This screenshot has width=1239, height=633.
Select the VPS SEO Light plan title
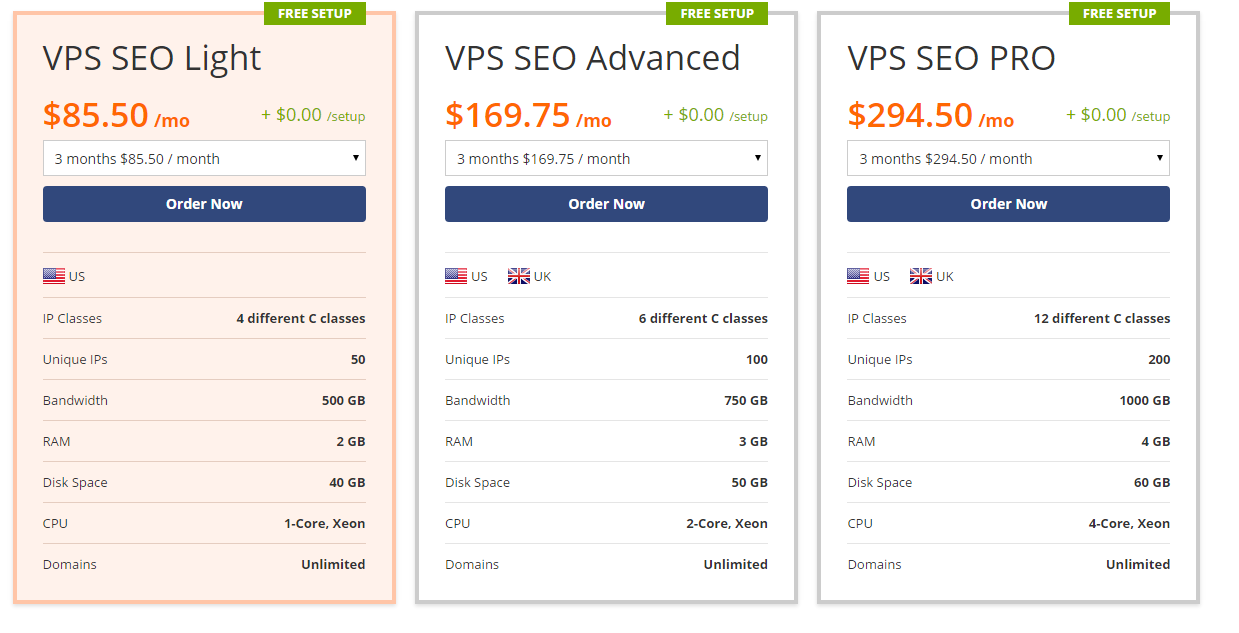pos(152,58)
